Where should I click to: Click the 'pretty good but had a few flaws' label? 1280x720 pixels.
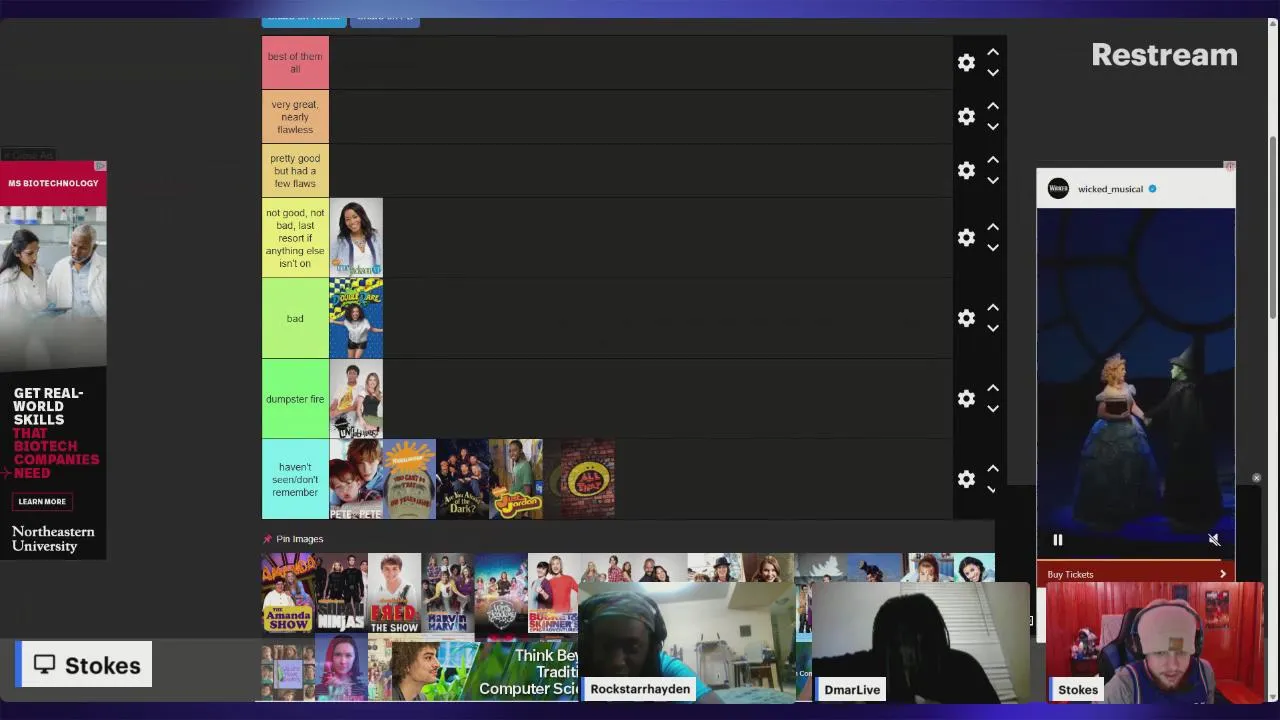point(295,171)
